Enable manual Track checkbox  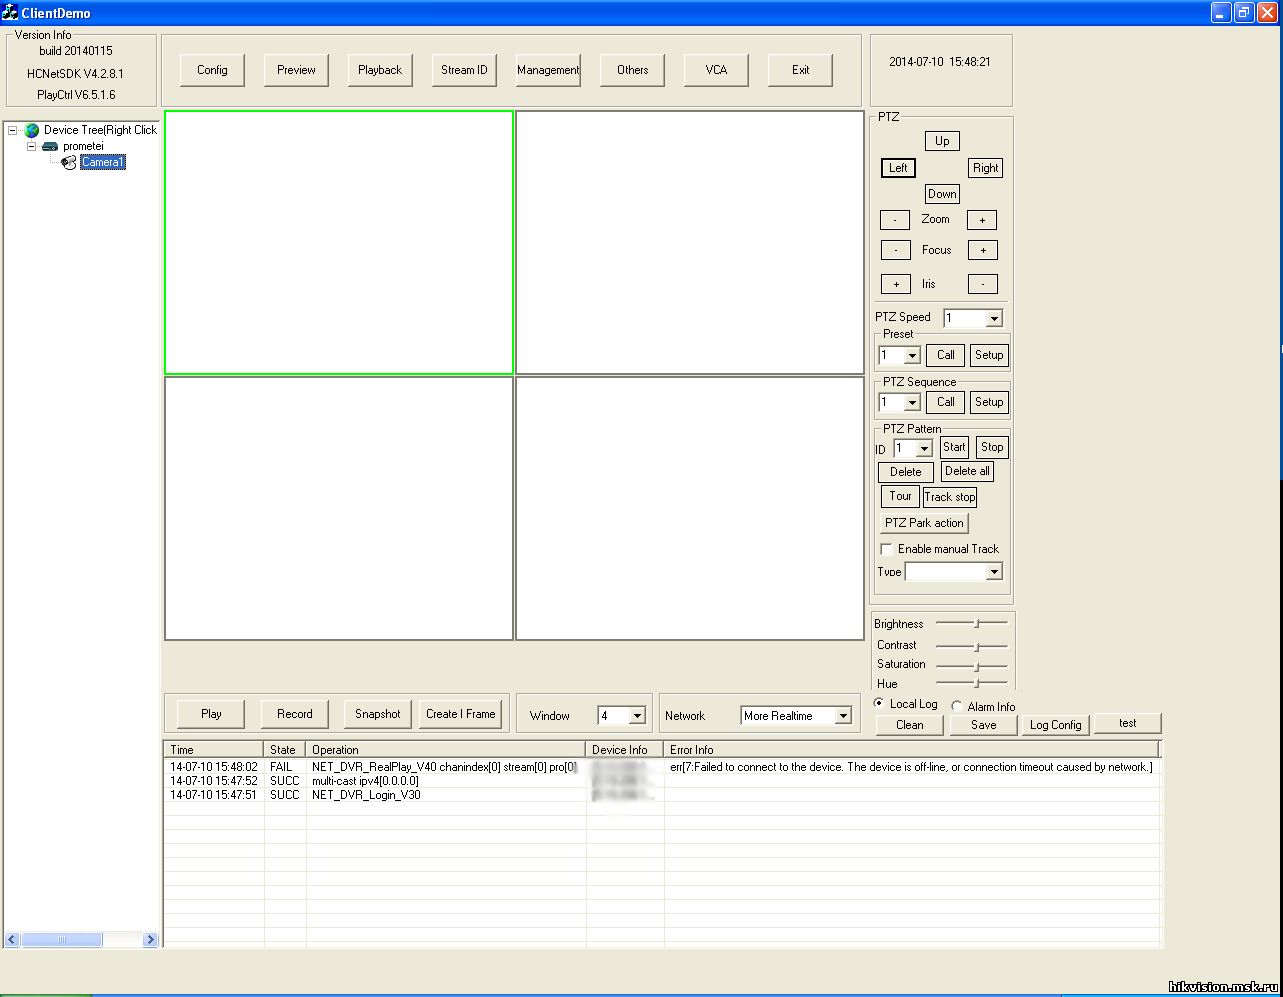click(886, 549)
